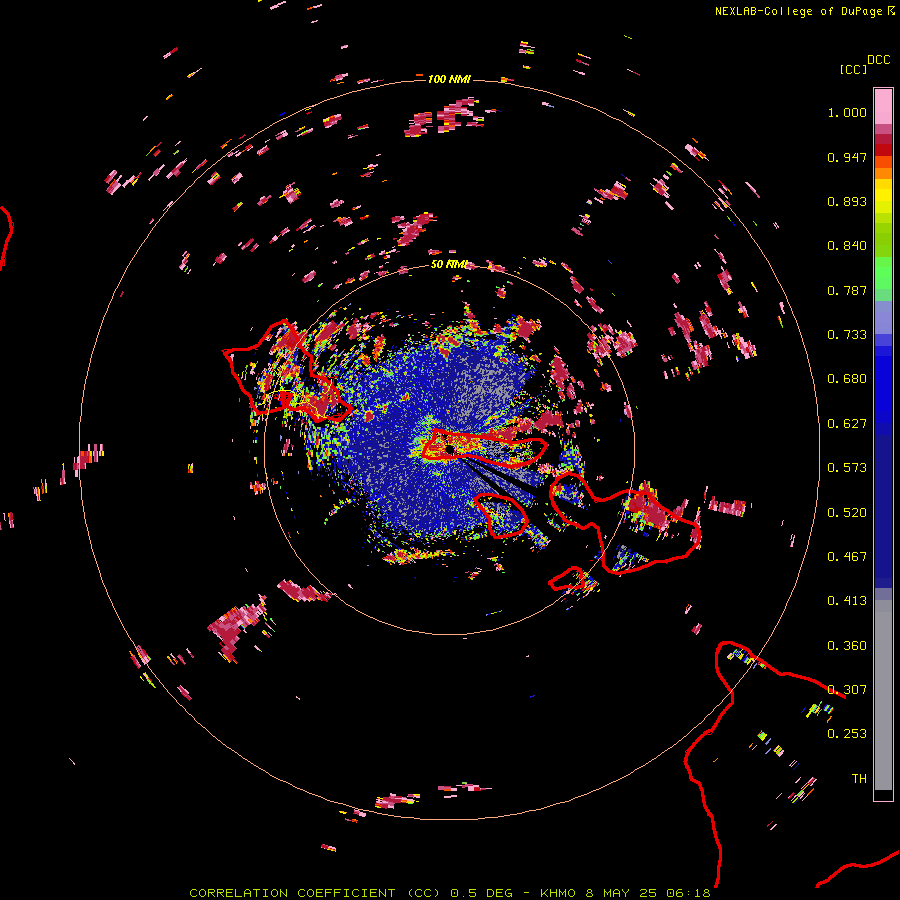
Task: Click the pink top segment of color bar
Action: [883, 106]
